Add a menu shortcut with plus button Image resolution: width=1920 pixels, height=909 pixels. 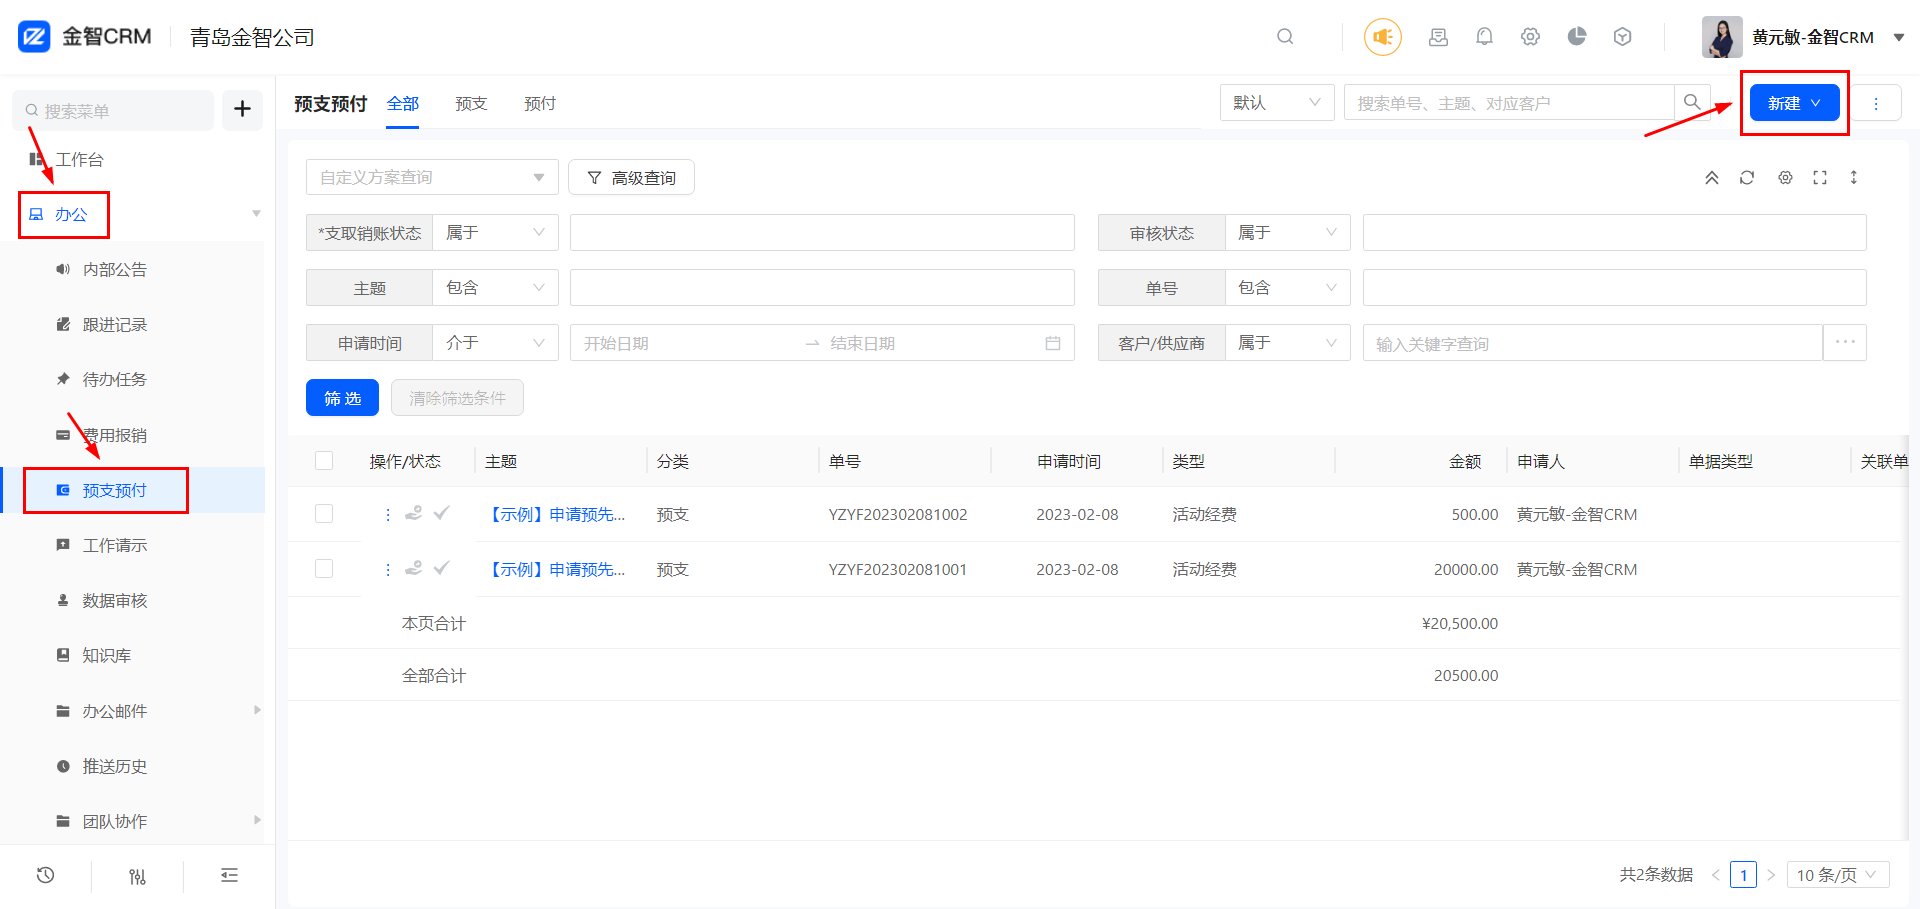tap(242, 109)
